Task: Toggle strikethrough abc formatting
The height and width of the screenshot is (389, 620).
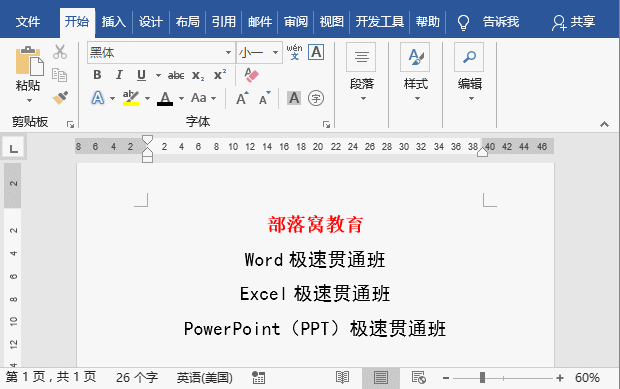Action: 176,75
